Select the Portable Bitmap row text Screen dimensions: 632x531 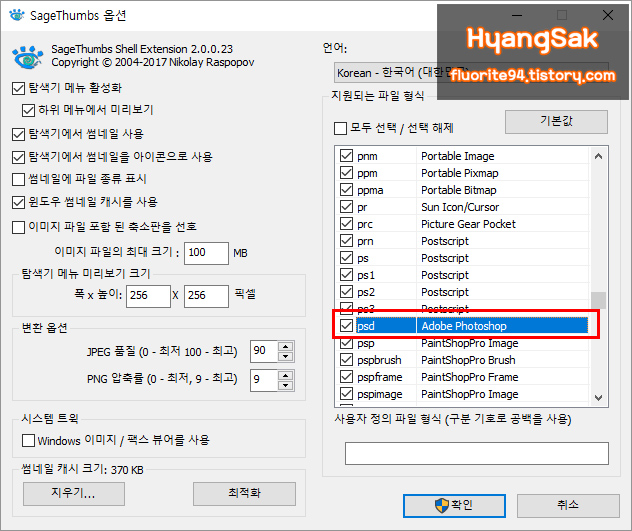(459, 190)
